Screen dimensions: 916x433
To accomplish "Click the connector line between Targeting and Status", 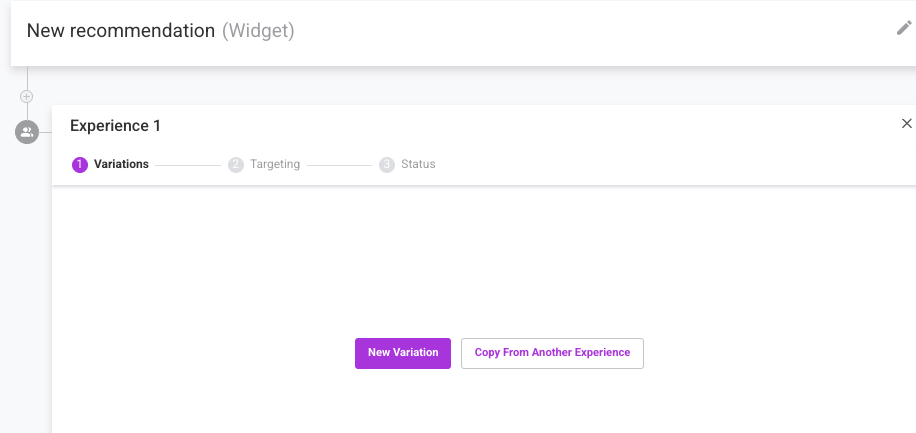I will click(339, 165).
